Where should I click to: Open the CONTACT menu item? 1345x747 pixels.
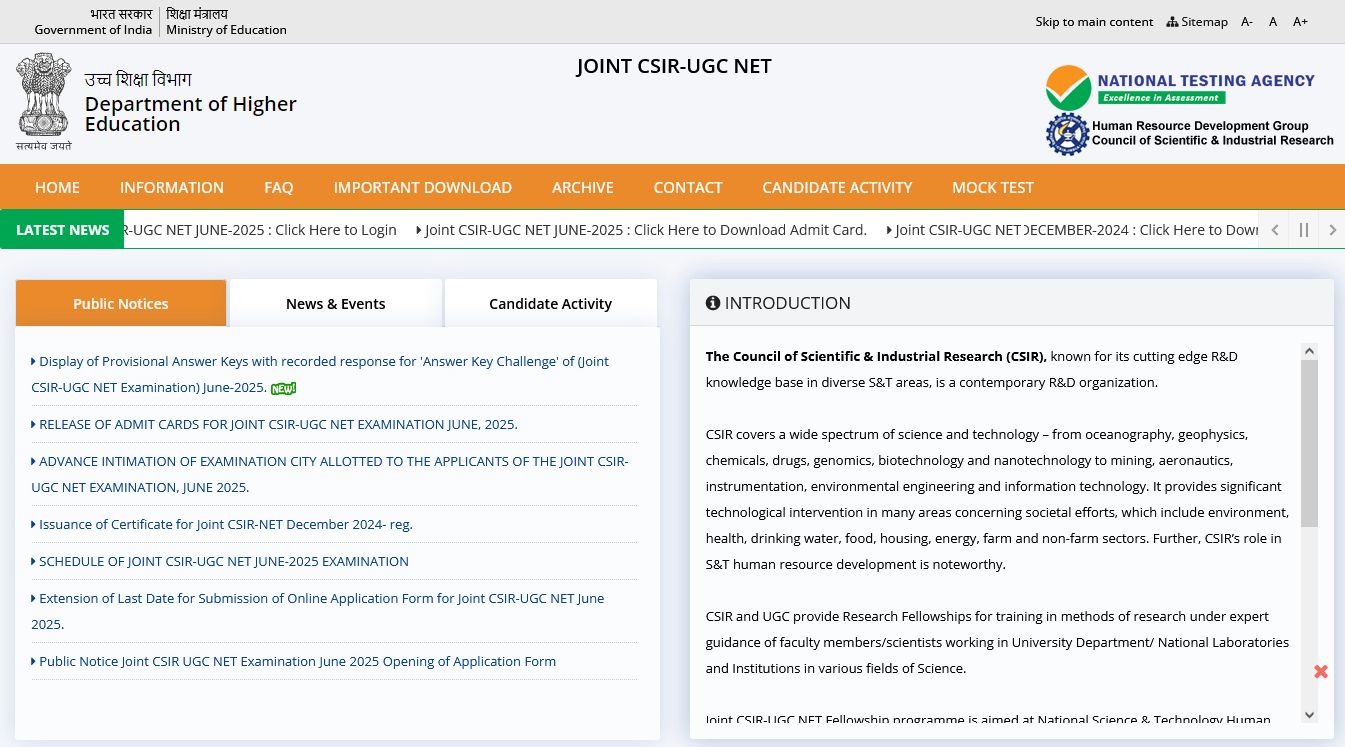pyautogui.click(x=688, y=187)
